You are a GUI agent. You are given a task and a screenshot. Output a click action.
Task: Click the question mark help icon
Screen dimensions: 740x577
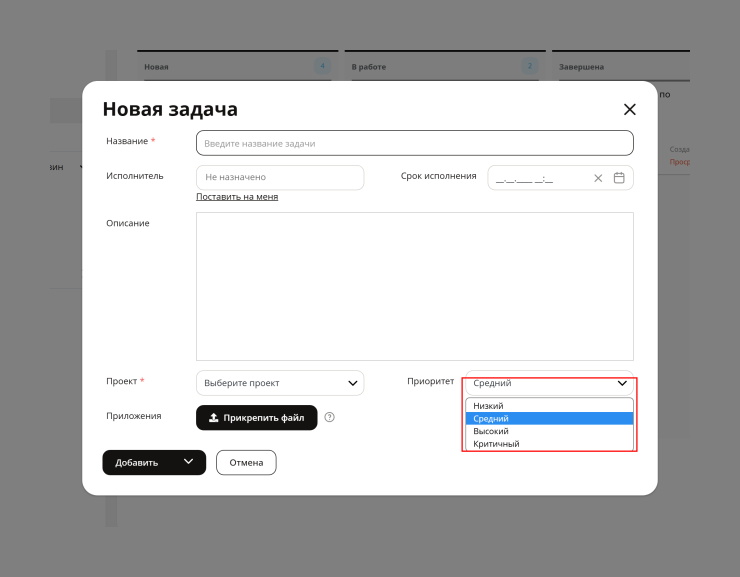(x=329, y=417)
